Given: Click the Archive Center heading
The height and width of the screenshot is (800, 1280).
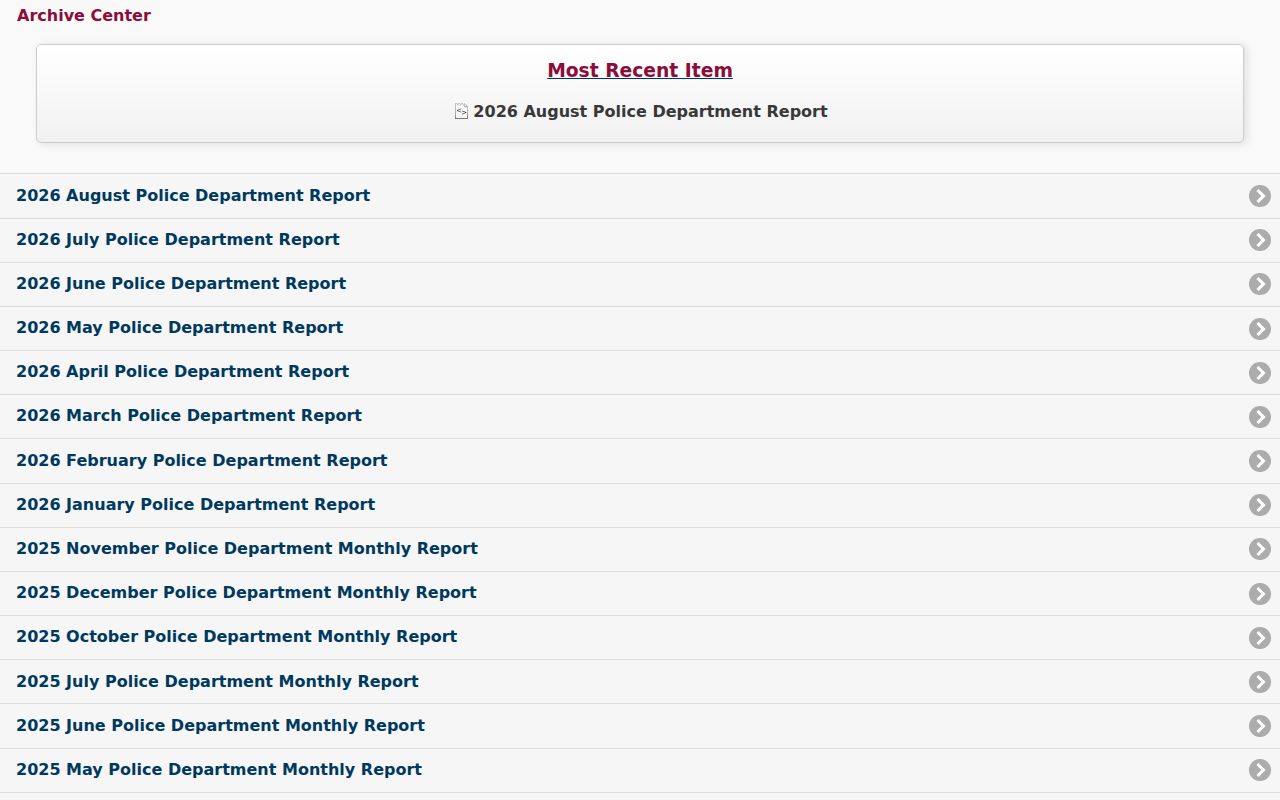Looking at the screenshot, I should (x=84, y=15).
